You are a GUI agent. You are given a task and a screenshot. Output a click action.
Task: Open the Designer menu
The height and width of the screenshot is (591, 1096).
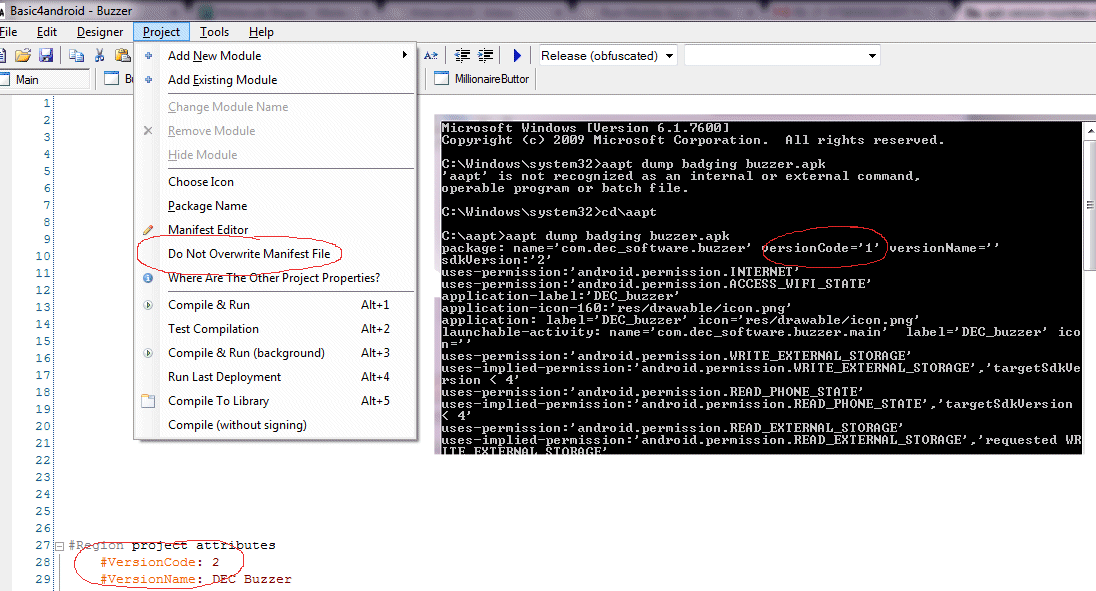(x=100, y=32)
